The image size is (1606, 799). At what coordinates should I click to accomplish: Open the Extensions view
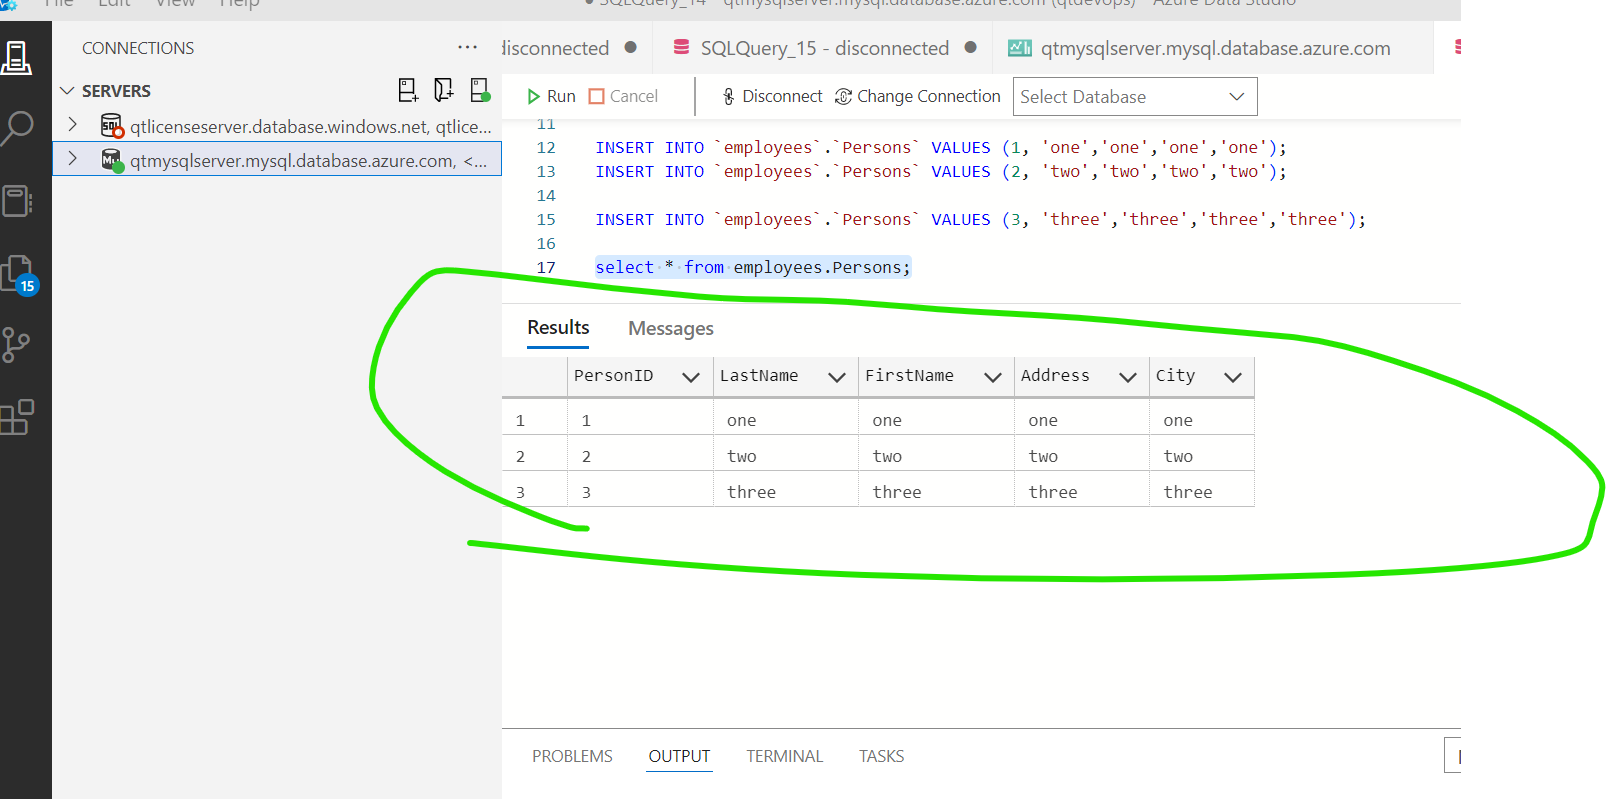click(x=17, y=417)
